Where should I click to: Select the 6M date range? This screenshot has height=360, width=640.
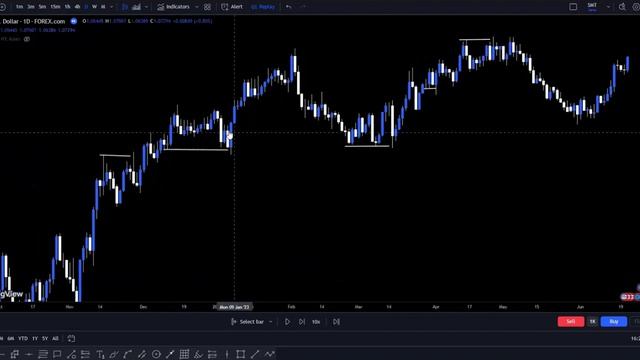[x=11, y=338]
